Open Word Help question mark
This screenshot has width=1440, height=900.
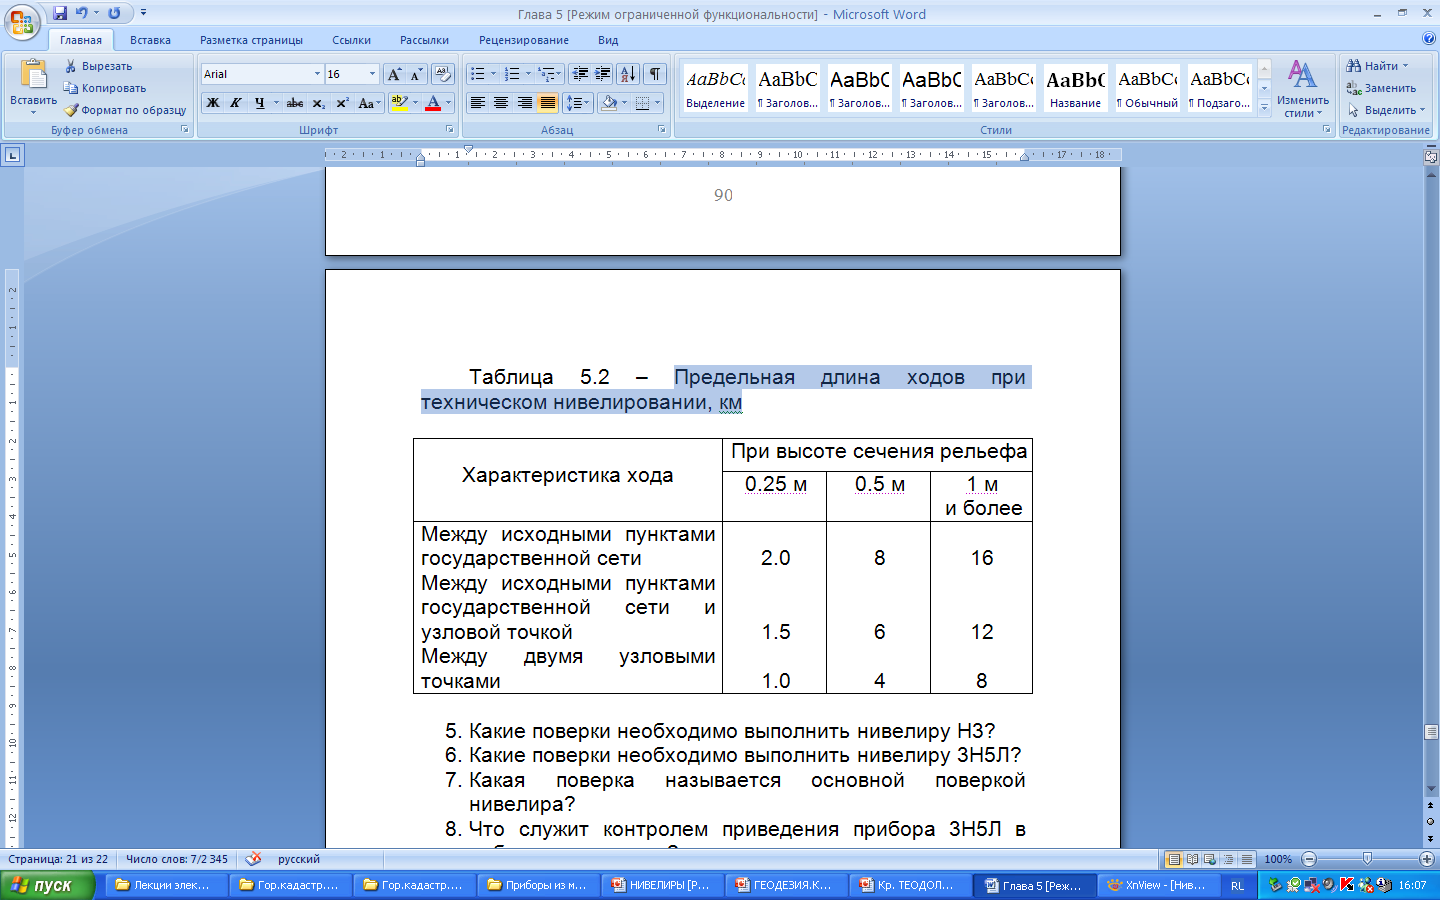click(x=1428, y=39)
